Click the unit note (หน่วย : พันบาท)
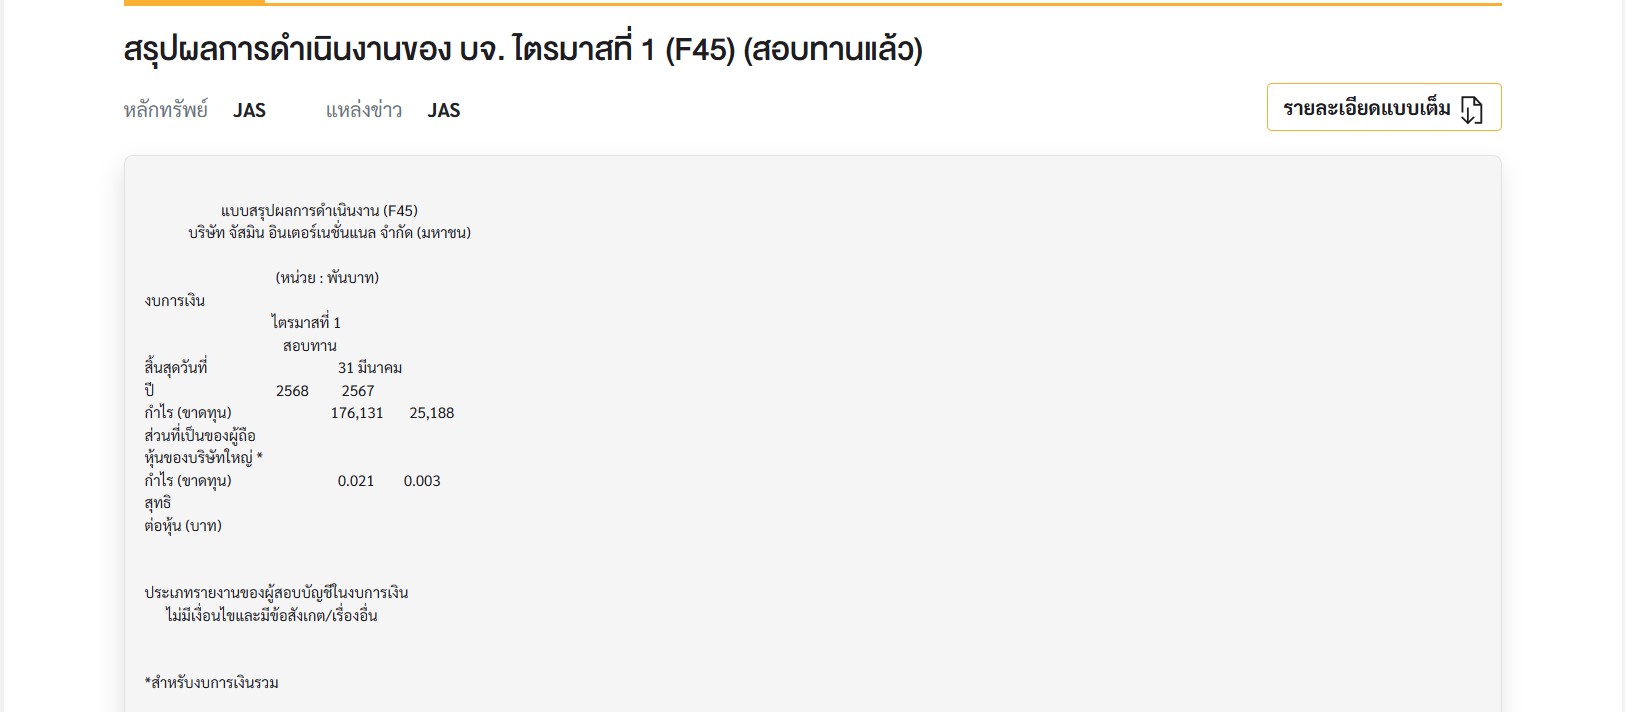 (x=327, y=277)
